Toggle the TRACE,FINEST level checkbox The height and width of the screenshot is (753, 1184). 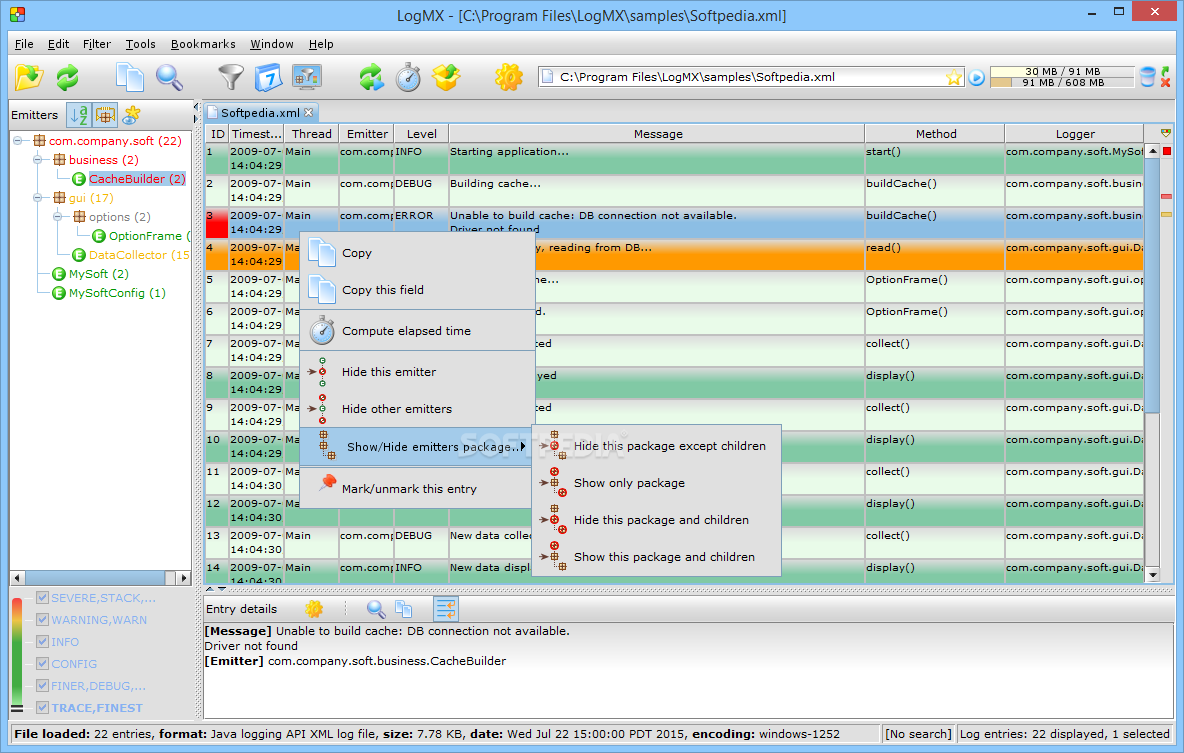43,707
